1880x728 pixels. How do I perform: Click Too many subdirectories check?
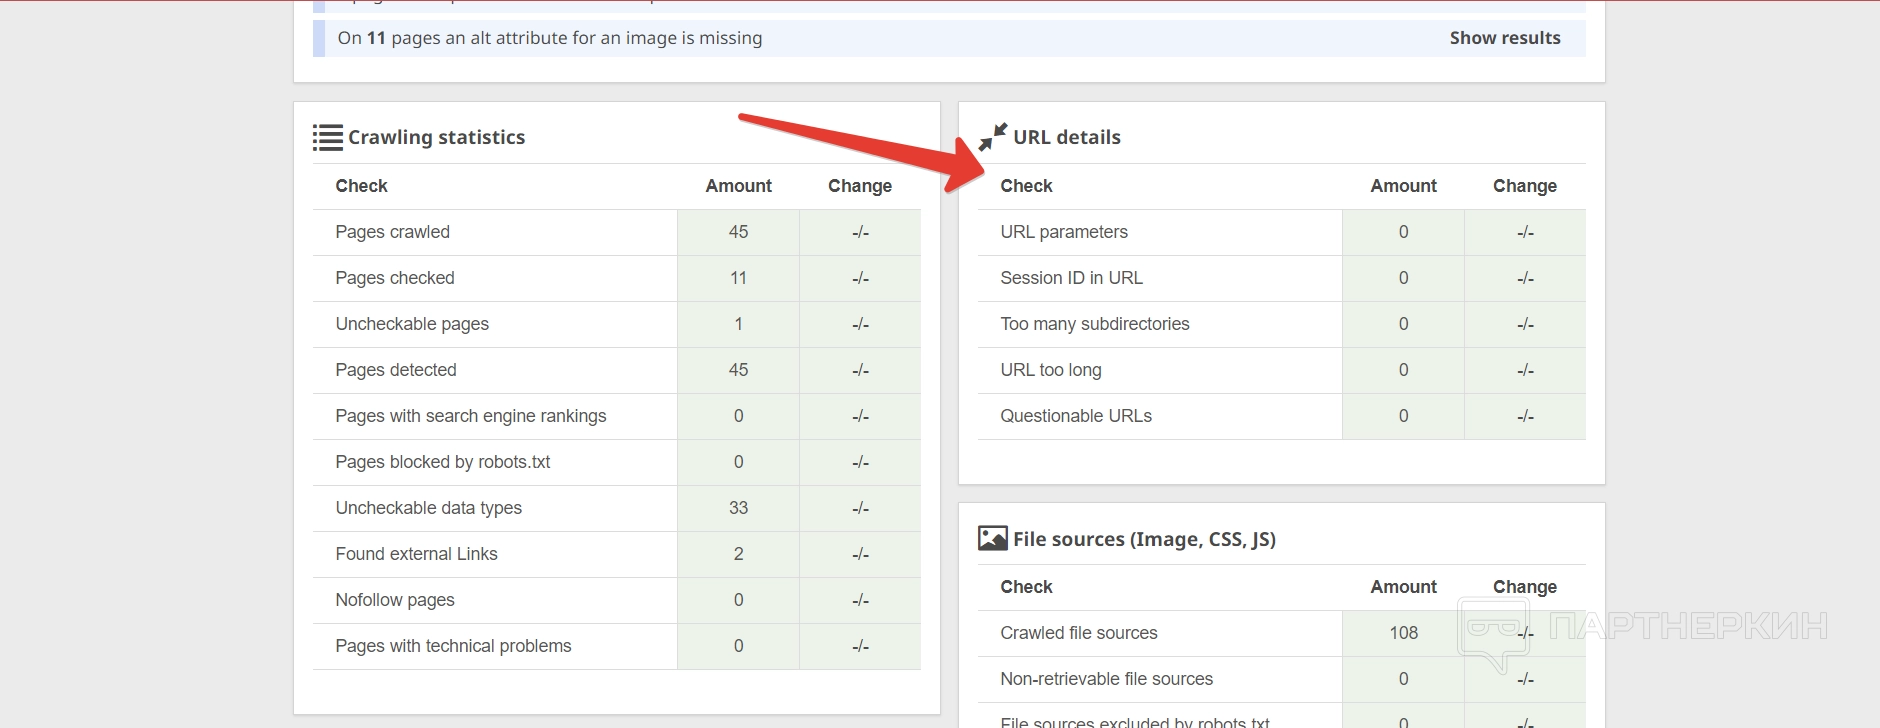click(x=1095, y=324)
